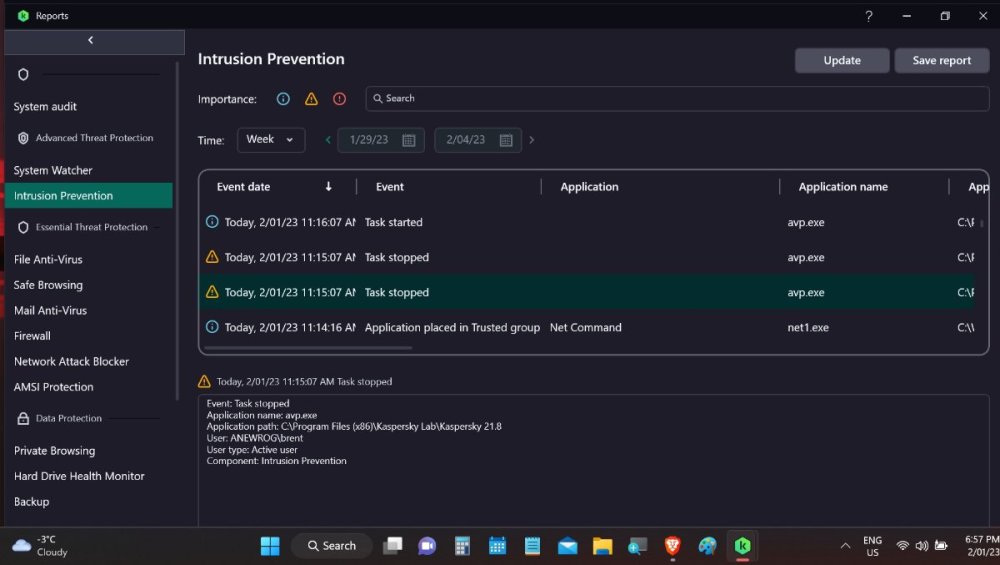Select the first 11:15:07 Task stopped row

coord(587,257)
